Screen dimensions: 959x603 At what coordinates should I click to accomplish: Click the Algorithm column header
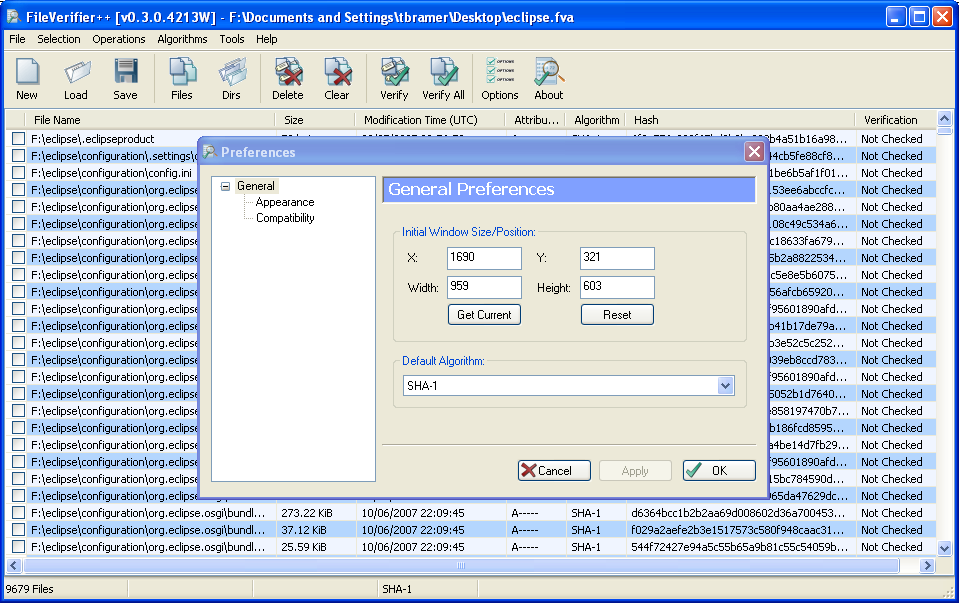tap(596, 120)
